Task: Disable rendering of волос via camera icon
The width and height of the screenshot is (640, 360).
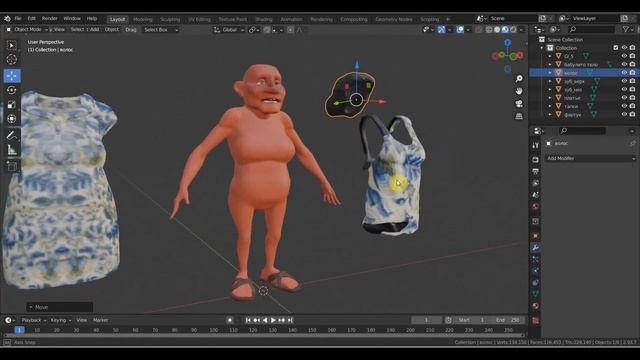Action: pyautogui.click(x=632, y=73)
